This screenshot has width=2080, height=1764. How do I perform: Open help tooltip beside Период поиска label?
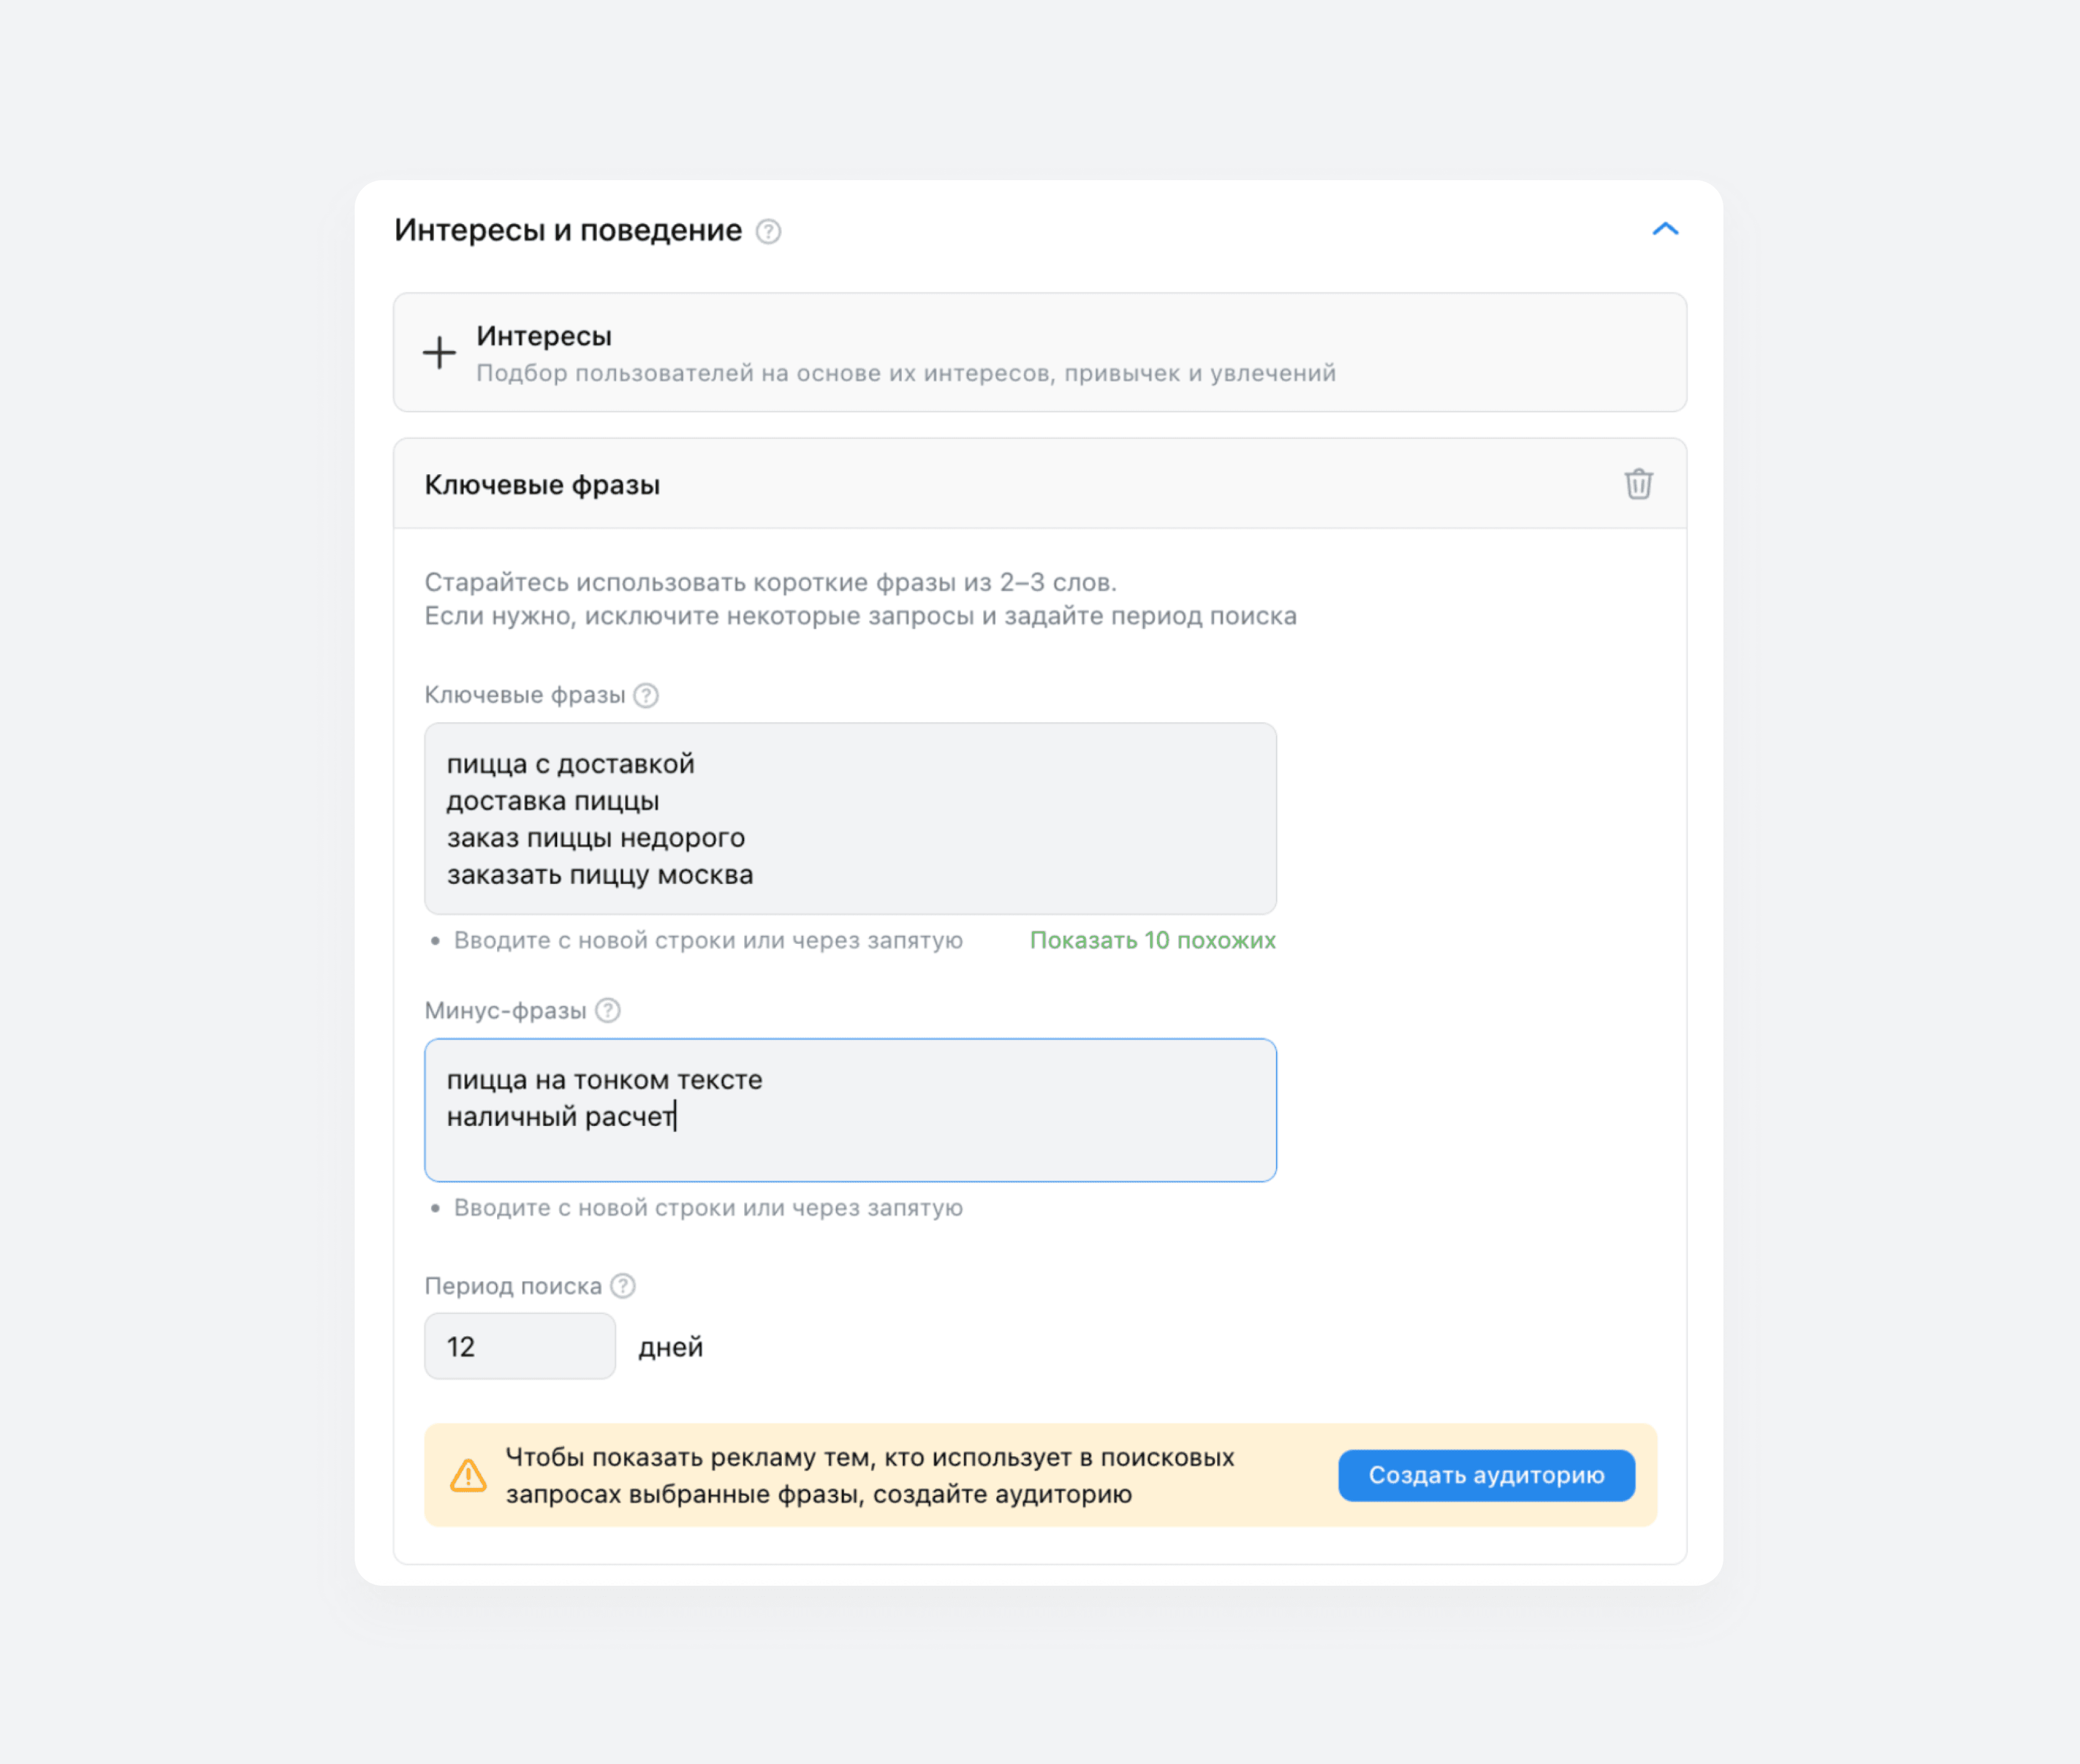[x=623, y=1286]
